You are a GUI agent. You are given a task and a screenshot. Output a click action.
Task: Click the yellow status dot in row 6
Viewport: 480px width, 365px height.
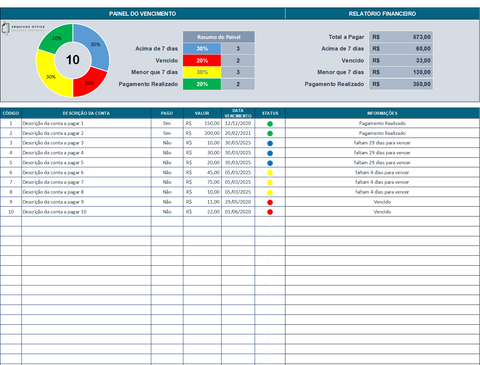coord(270,173)
